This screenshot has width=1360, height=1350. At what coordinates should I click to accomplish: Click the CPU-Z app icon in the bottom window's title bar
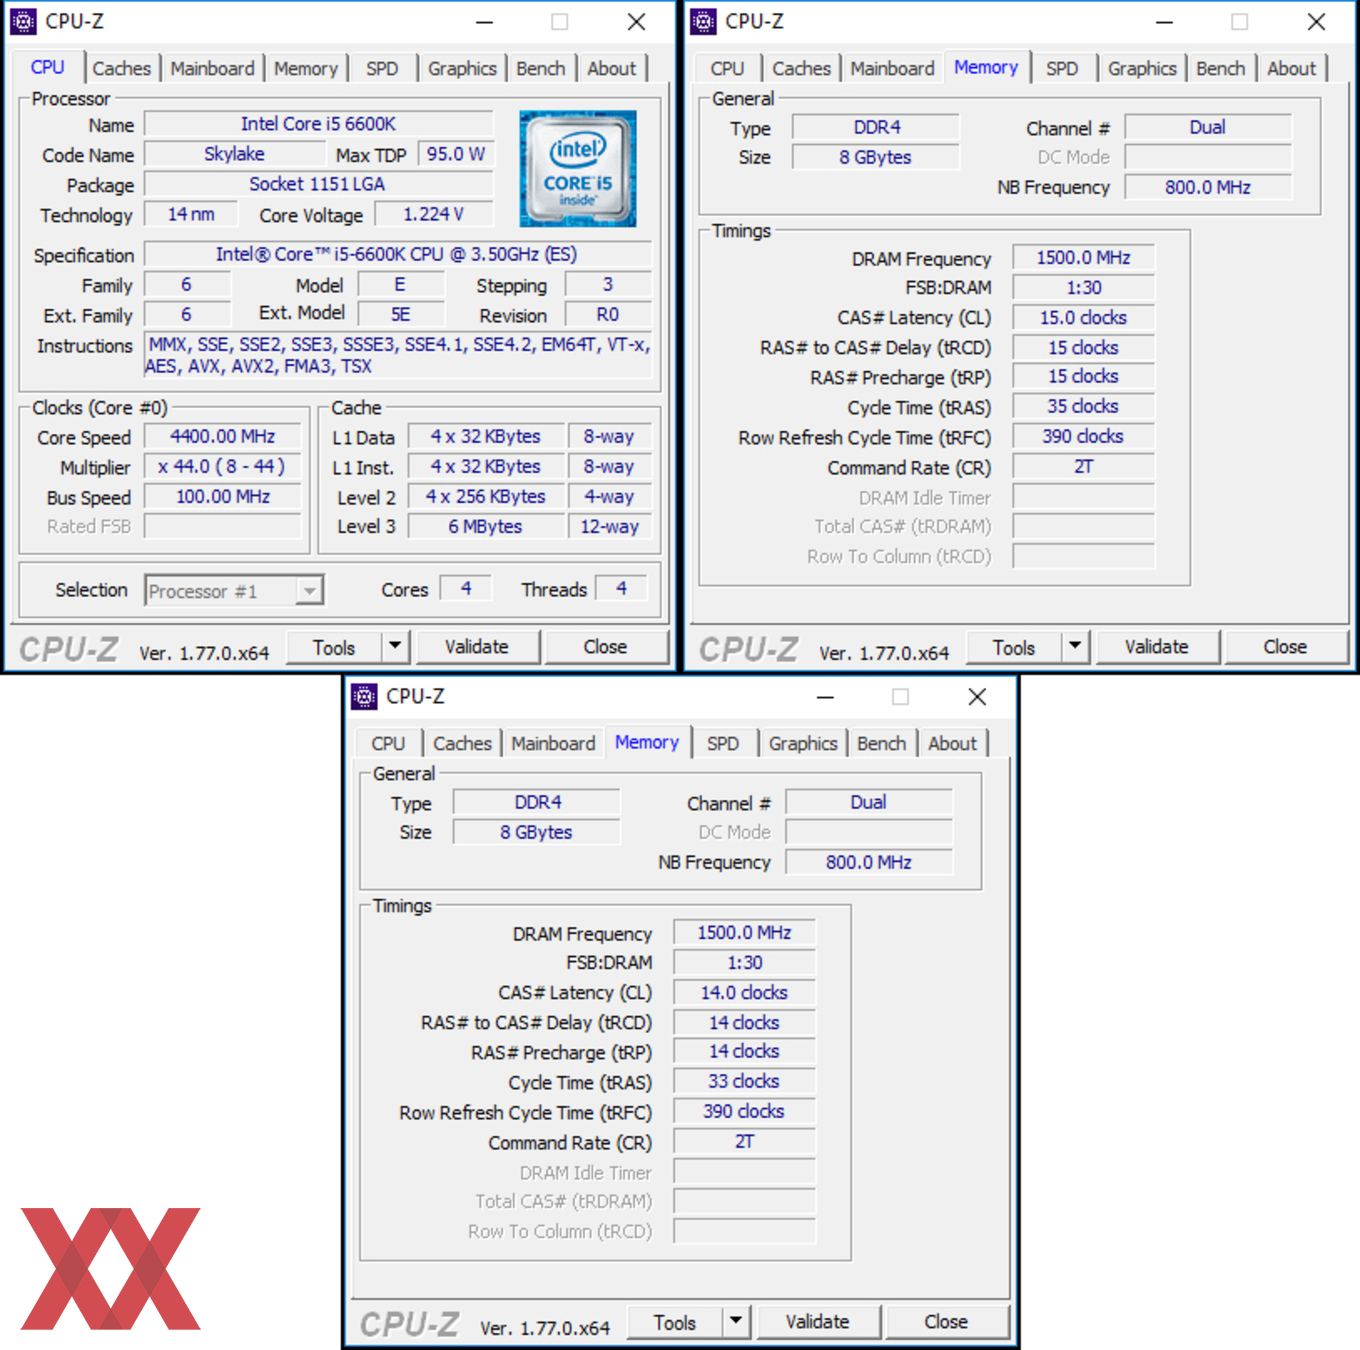(364, 696)
